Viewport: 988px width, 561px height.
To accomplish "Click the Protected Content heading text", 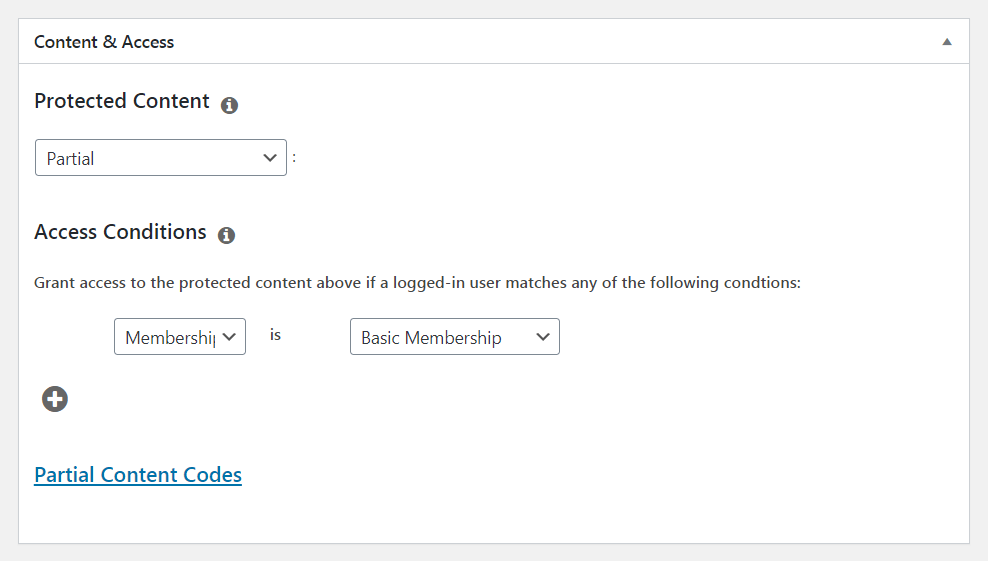I will coord(122,101).
